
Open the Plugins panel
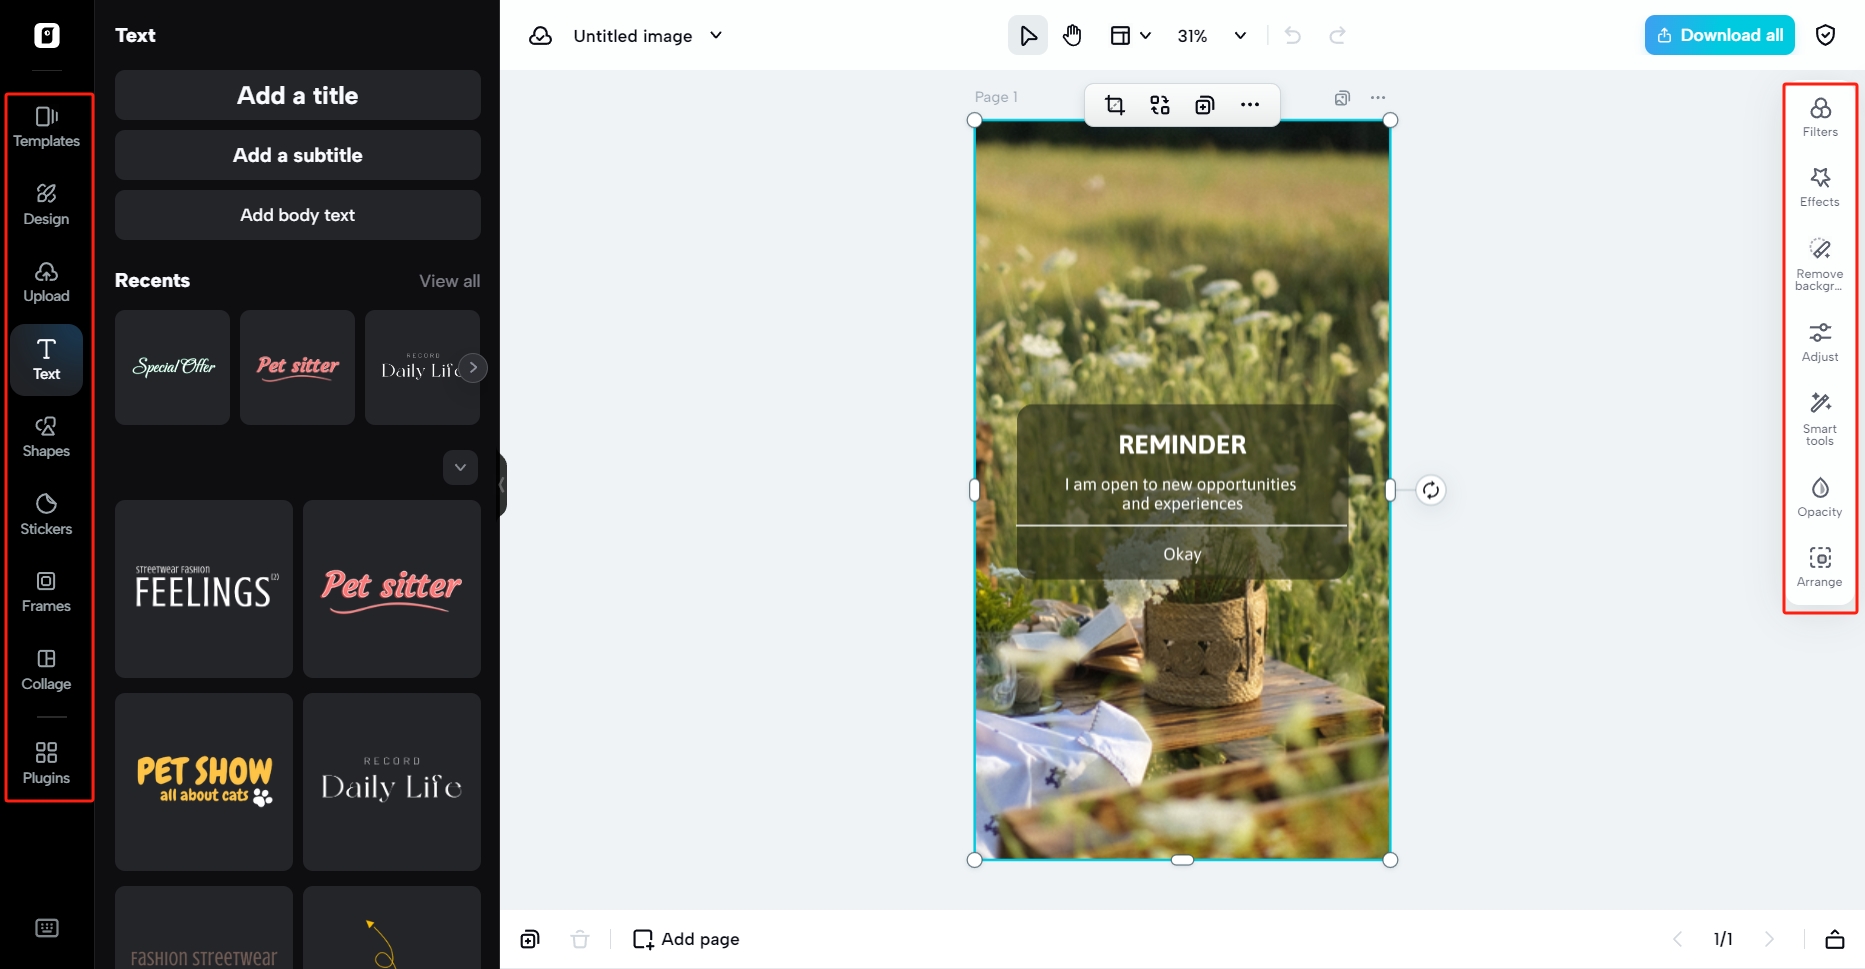coord(46,764)
